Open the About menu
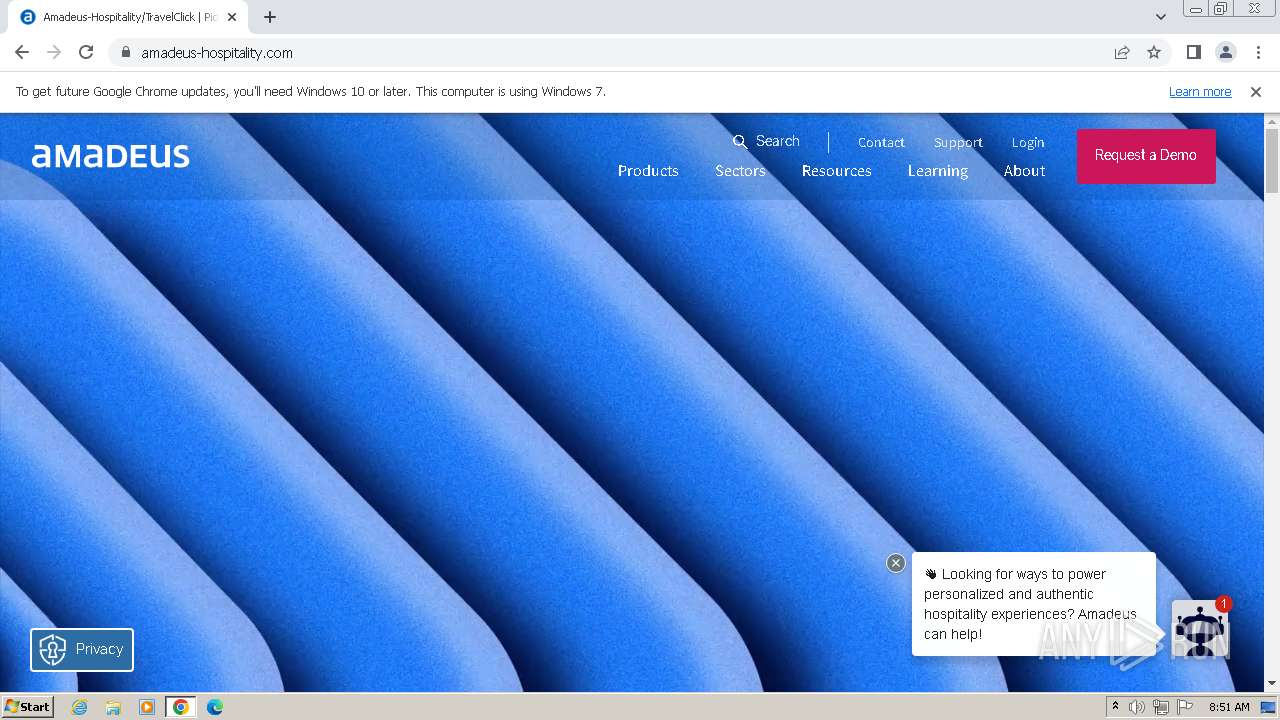The width and height of the screenshot is (1280, 720). (x=1025, y=171)
